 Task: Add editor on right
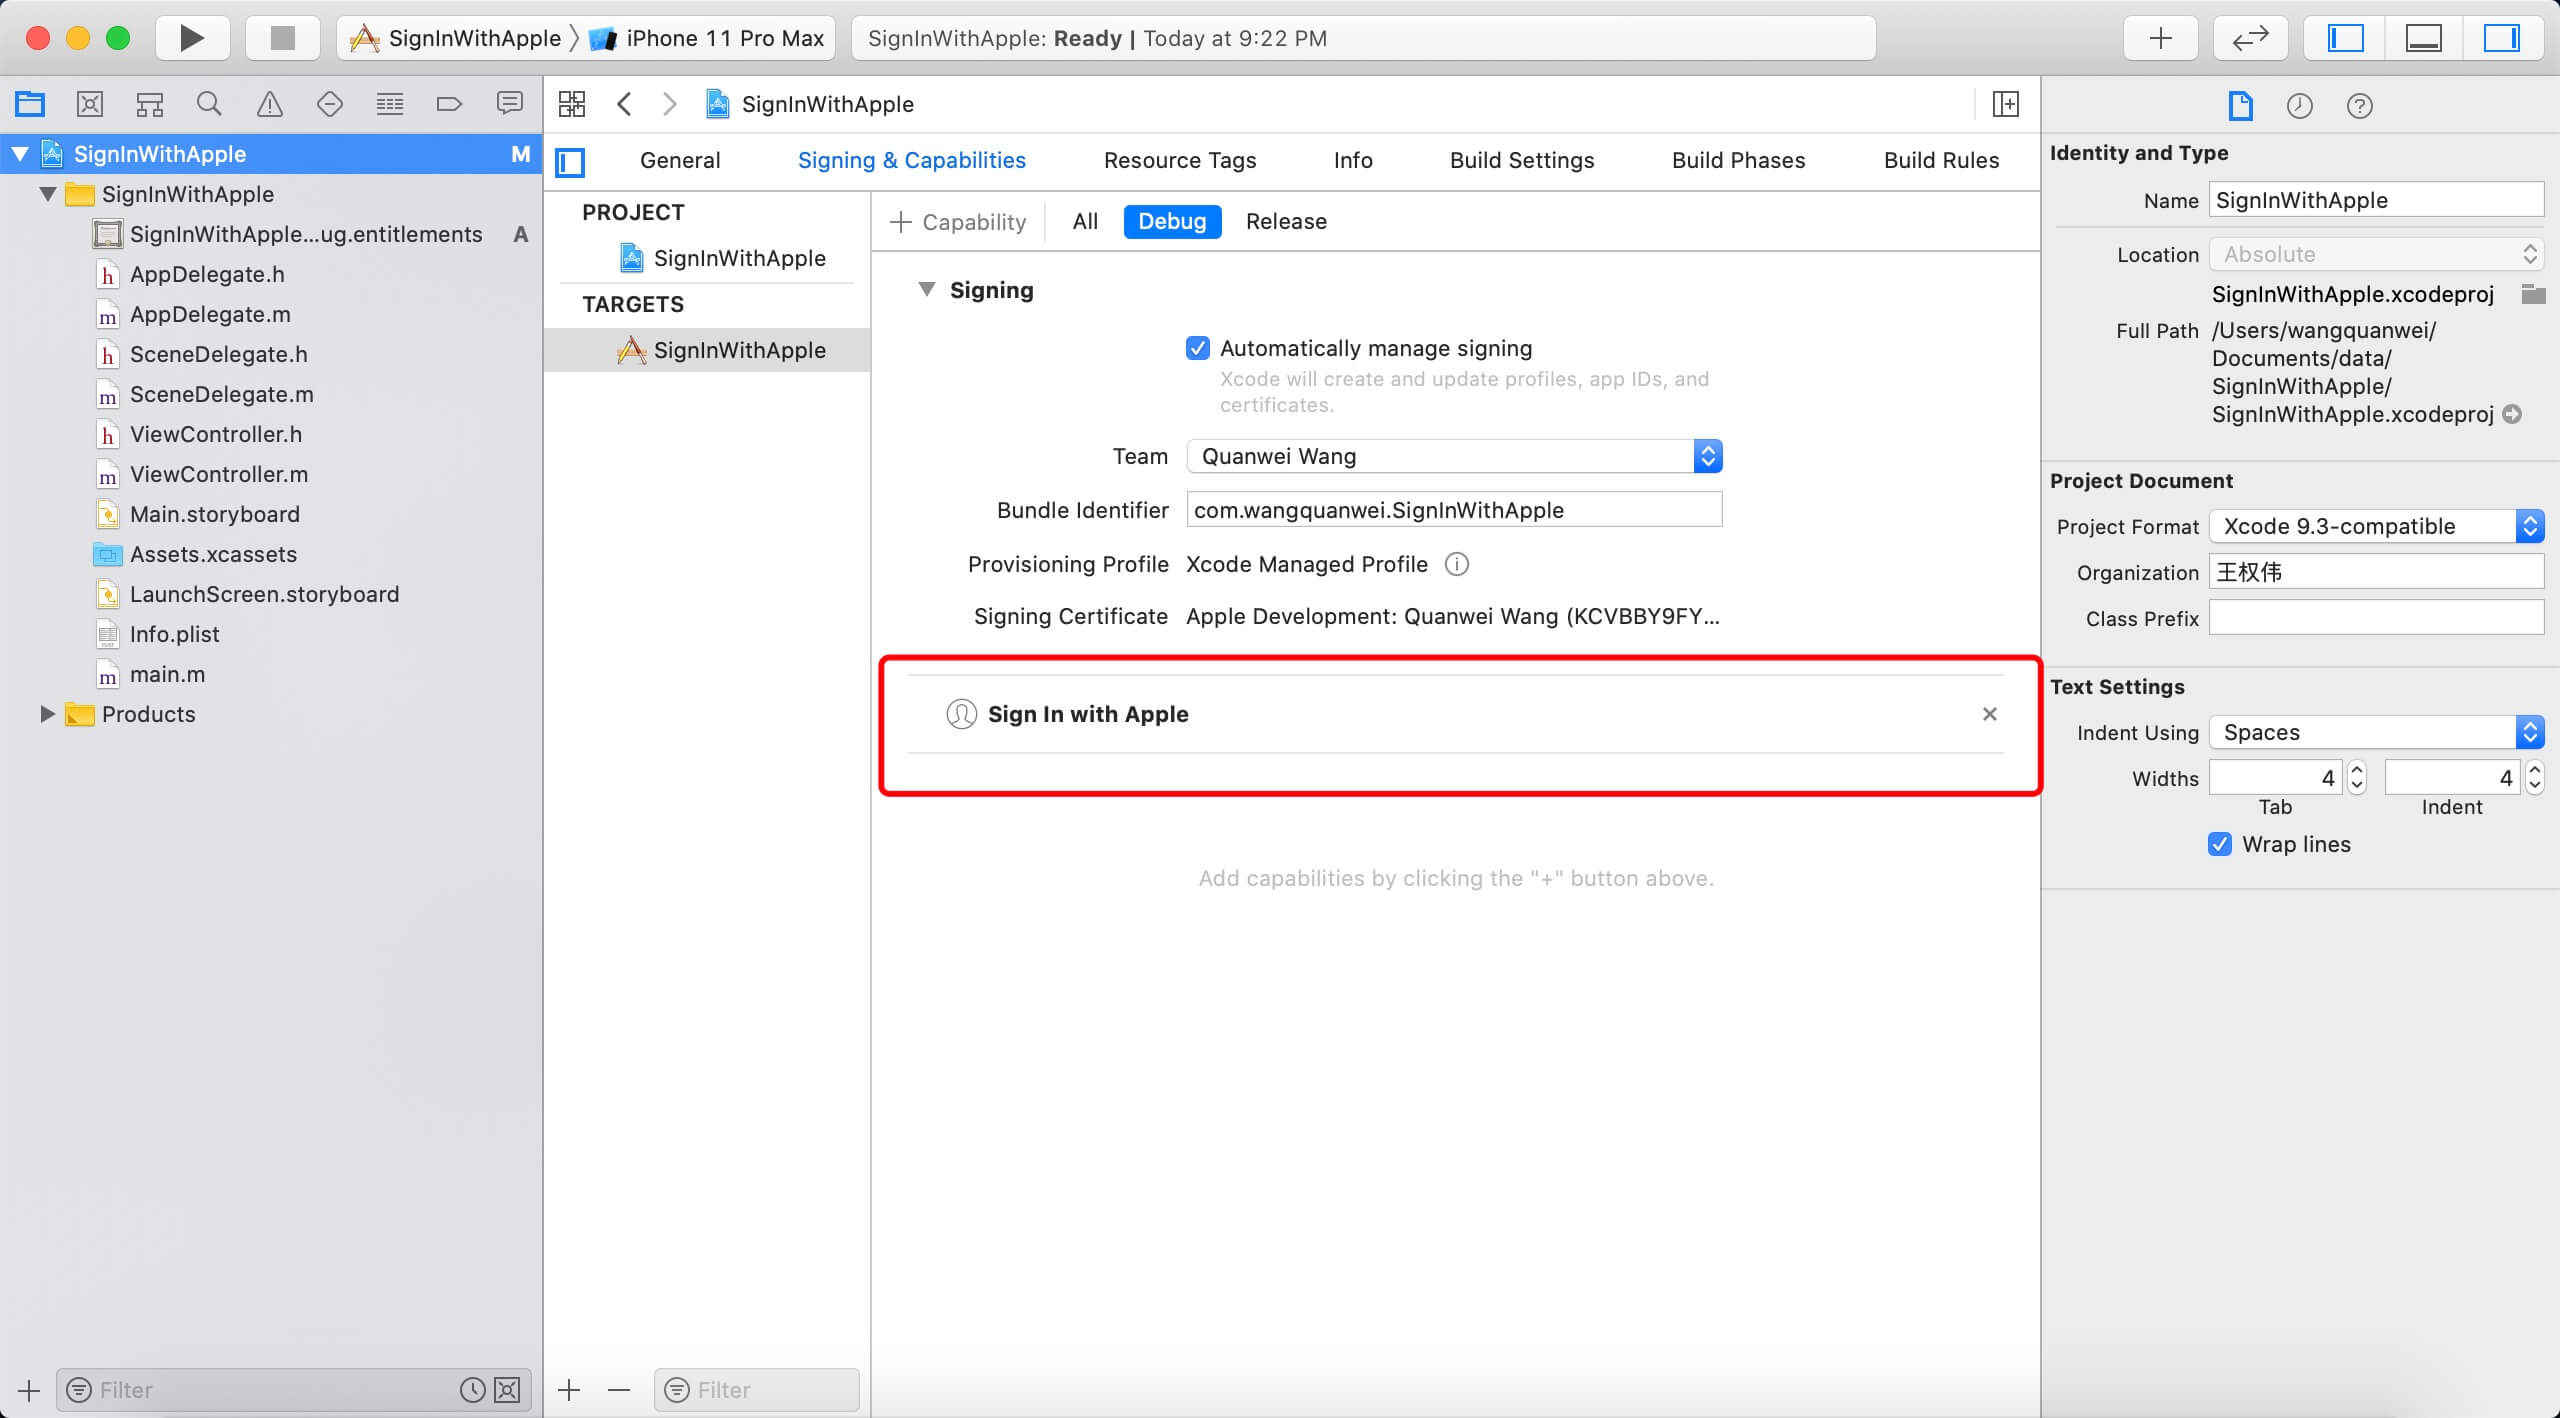point(2006,104)
